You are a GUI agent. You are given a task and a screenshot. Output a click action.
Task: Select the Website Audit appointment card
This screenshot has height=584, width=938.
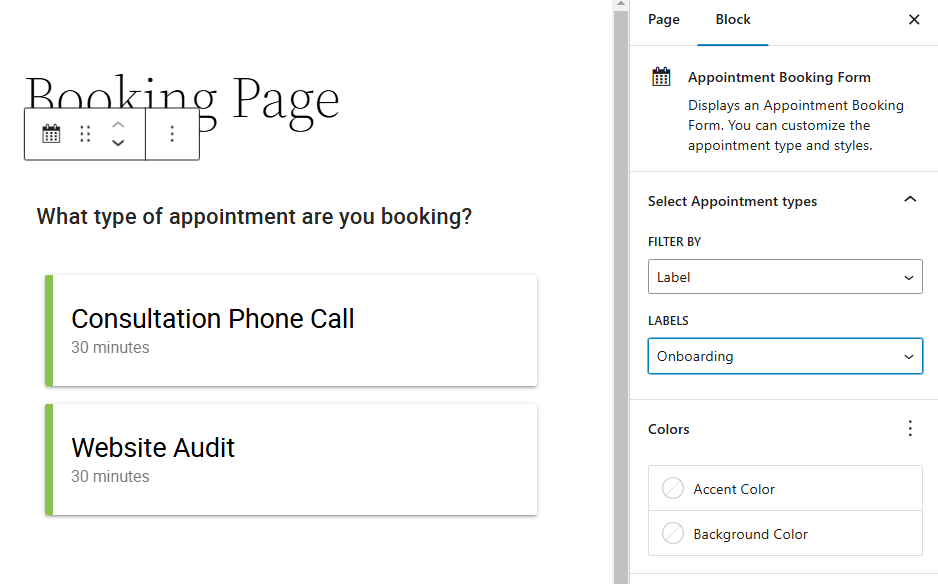point(291,460)
